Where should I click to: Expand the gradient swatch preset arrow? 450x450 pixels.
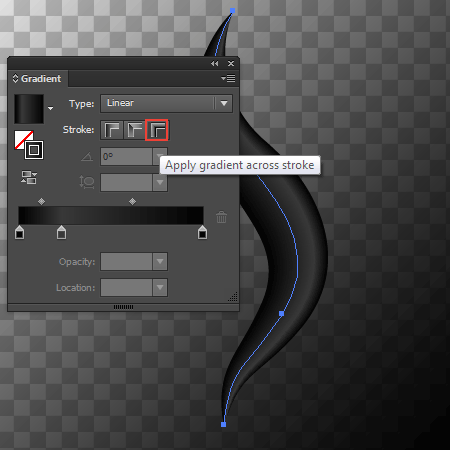tap(50, 108)
